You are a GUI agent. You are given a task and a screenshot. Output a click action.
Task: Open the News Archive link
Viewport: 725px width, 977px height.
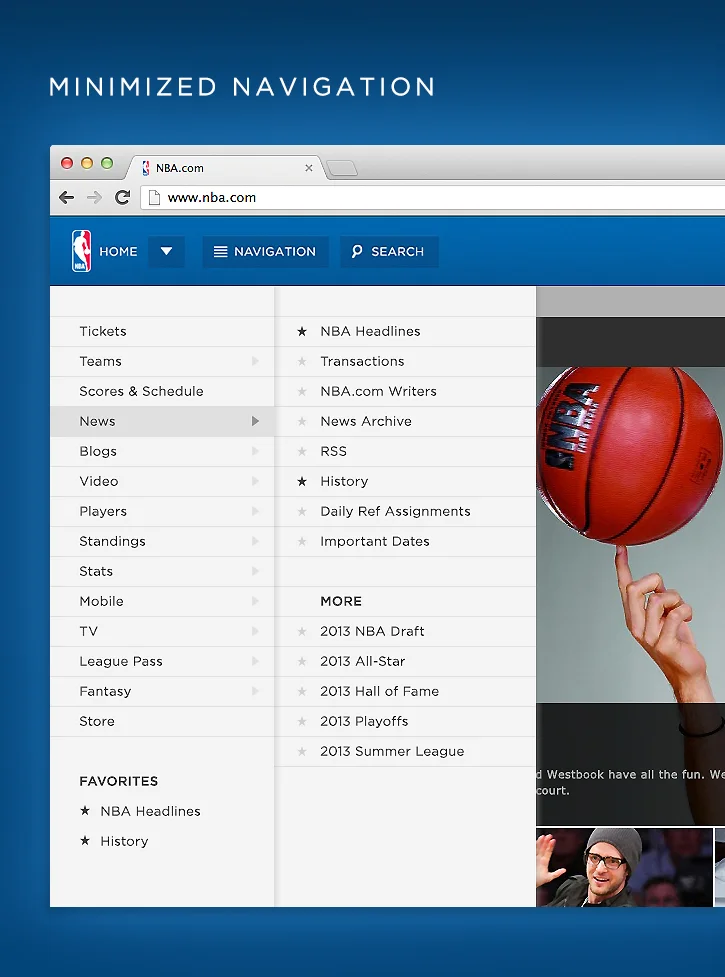(366, 421)
